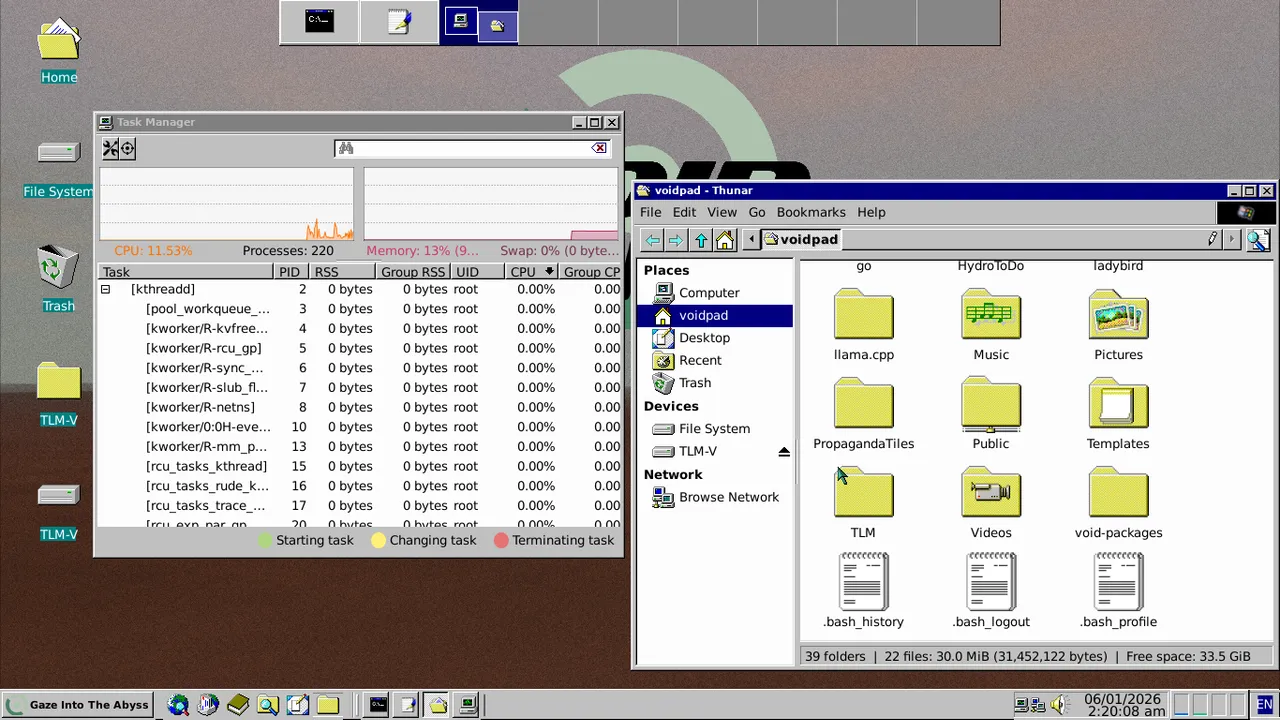Open Thunar's file search with the magnifier-document icon
1280x720 pixels.
click(1258, 239)
